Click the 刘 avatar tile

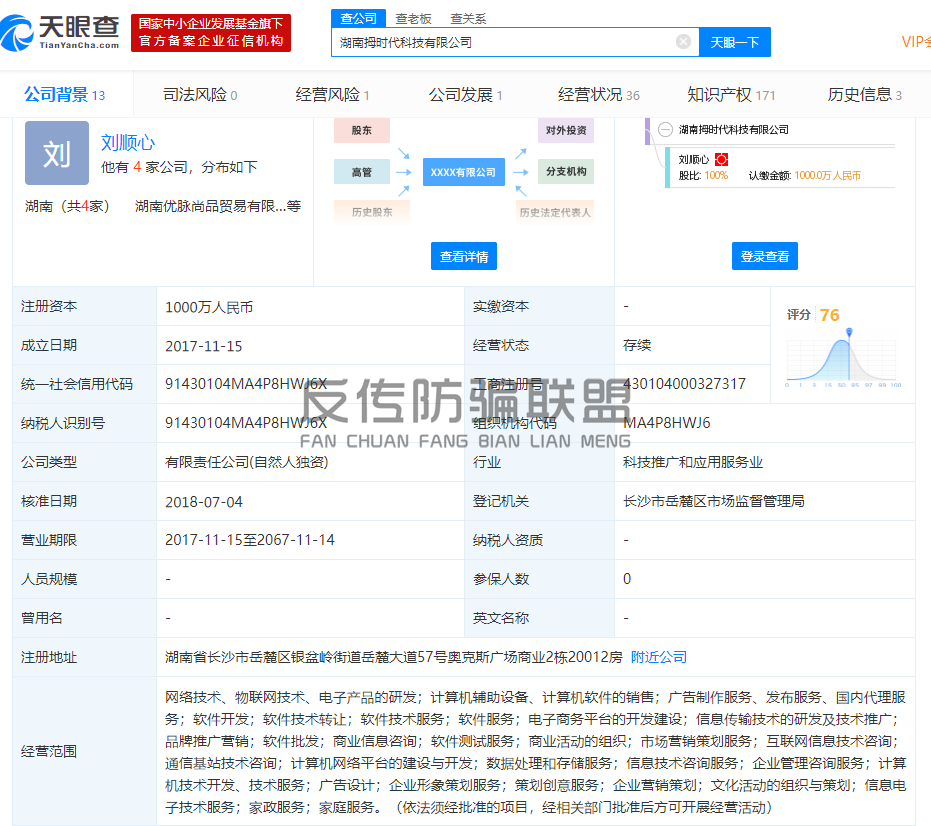[57, 153]
